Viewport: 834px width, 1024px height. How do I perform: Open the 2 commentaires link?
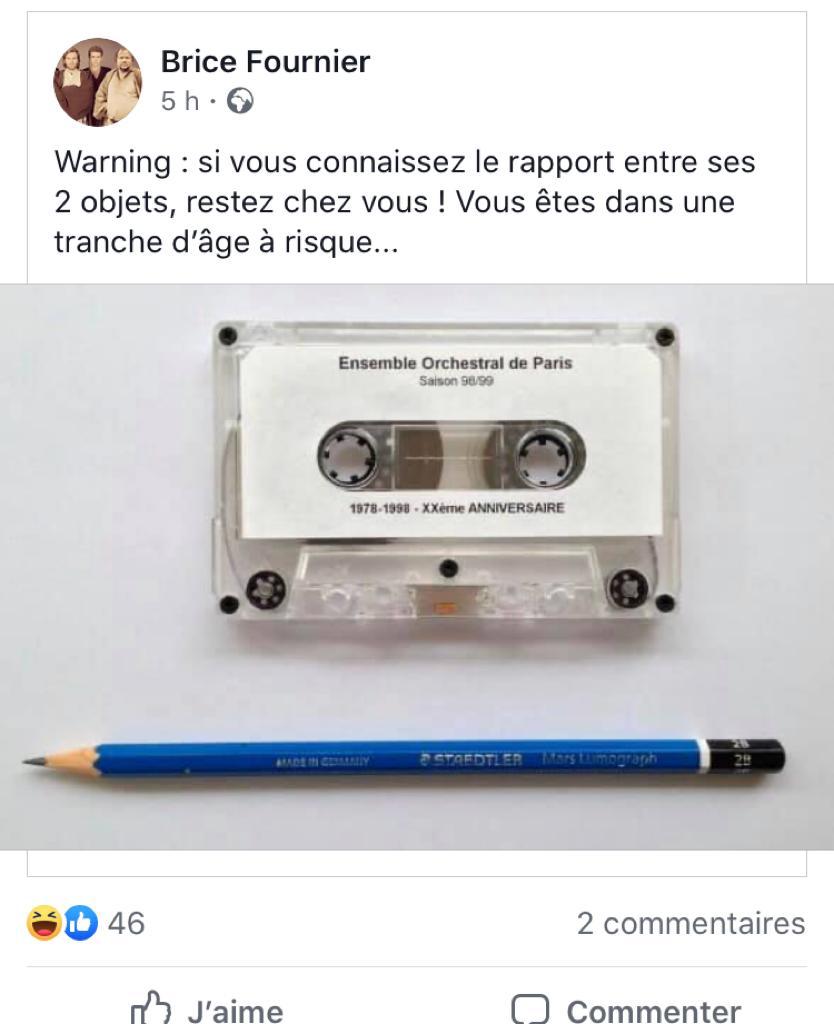691,923
